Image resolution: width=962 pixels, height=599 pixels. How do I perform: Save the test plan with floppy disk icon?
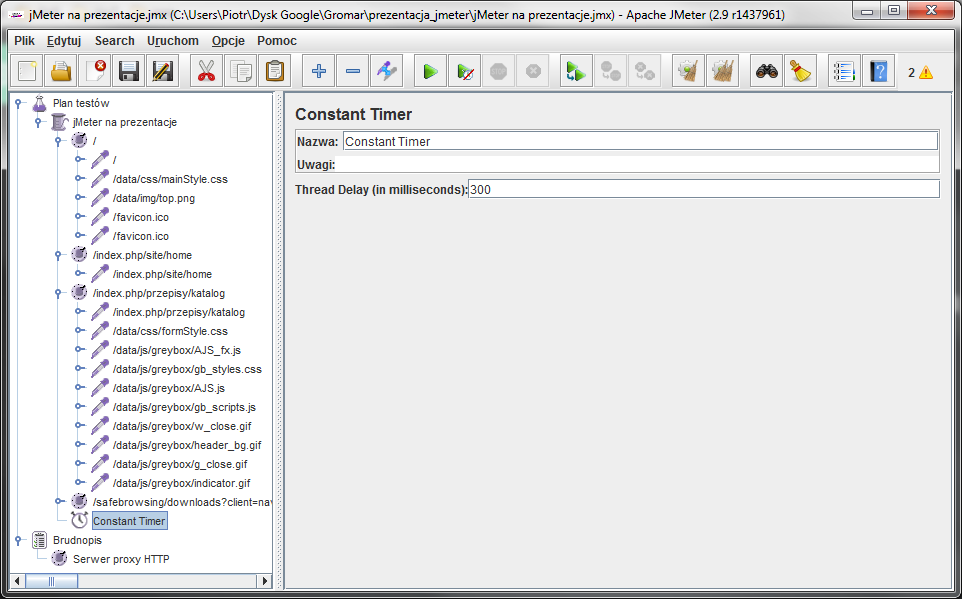click(129, 71)
